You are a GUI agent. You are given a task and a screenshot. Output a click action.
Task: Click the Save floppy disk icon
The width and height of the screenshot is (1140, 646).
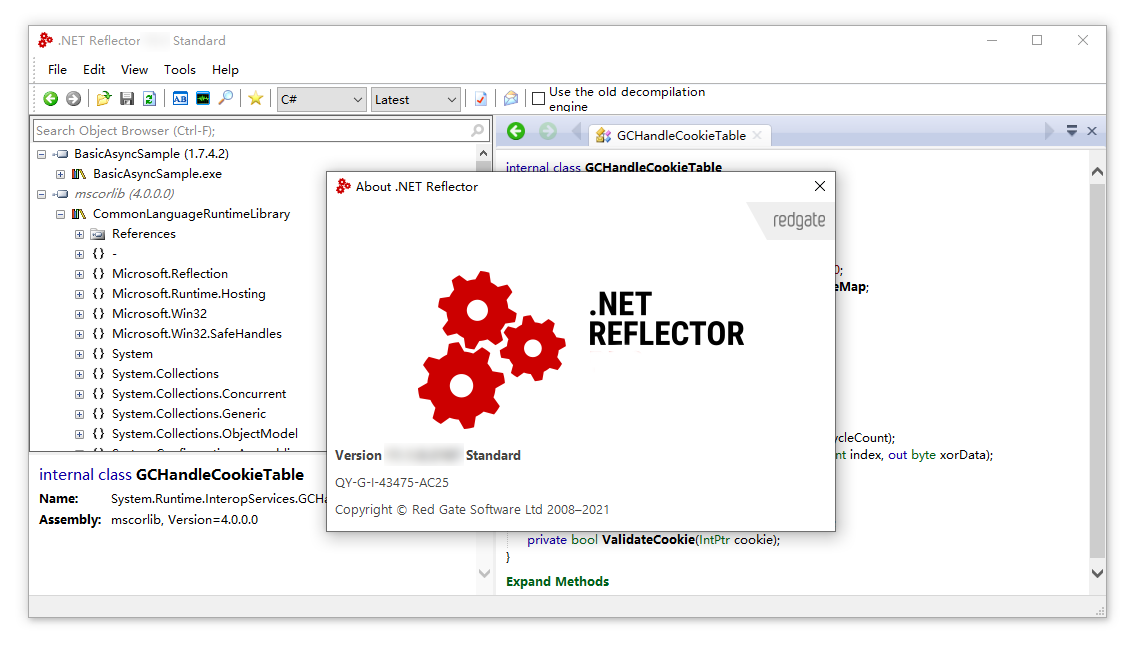coord(127,99)
